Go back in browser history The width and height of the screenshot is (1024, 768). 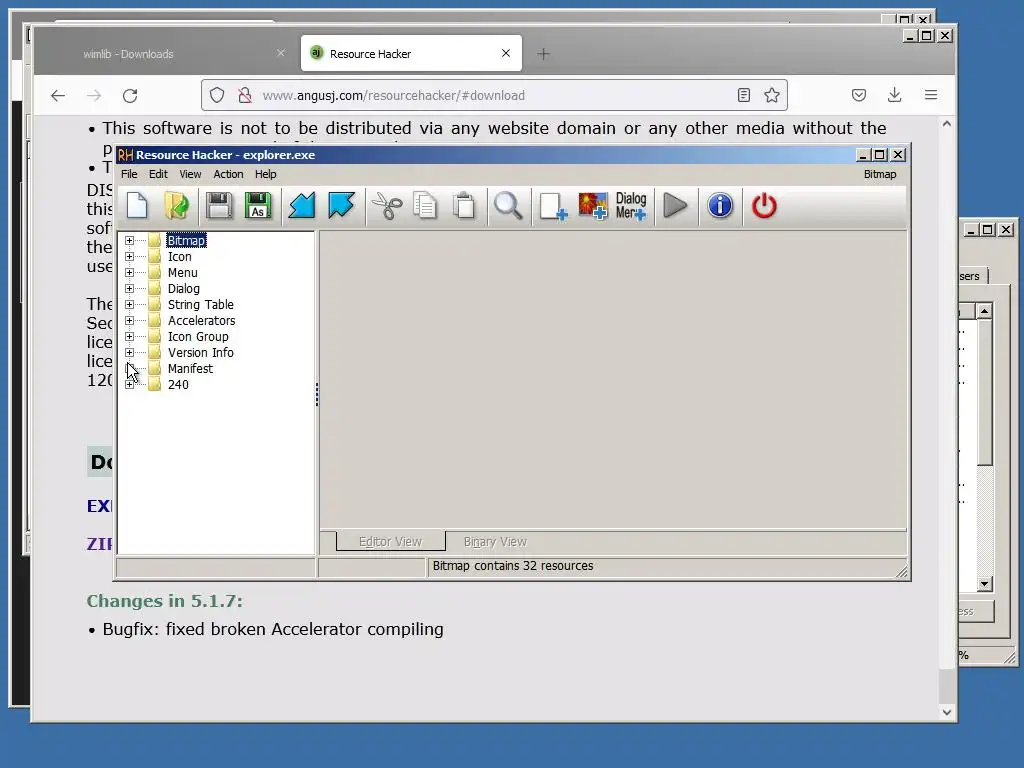click(58, 95)
